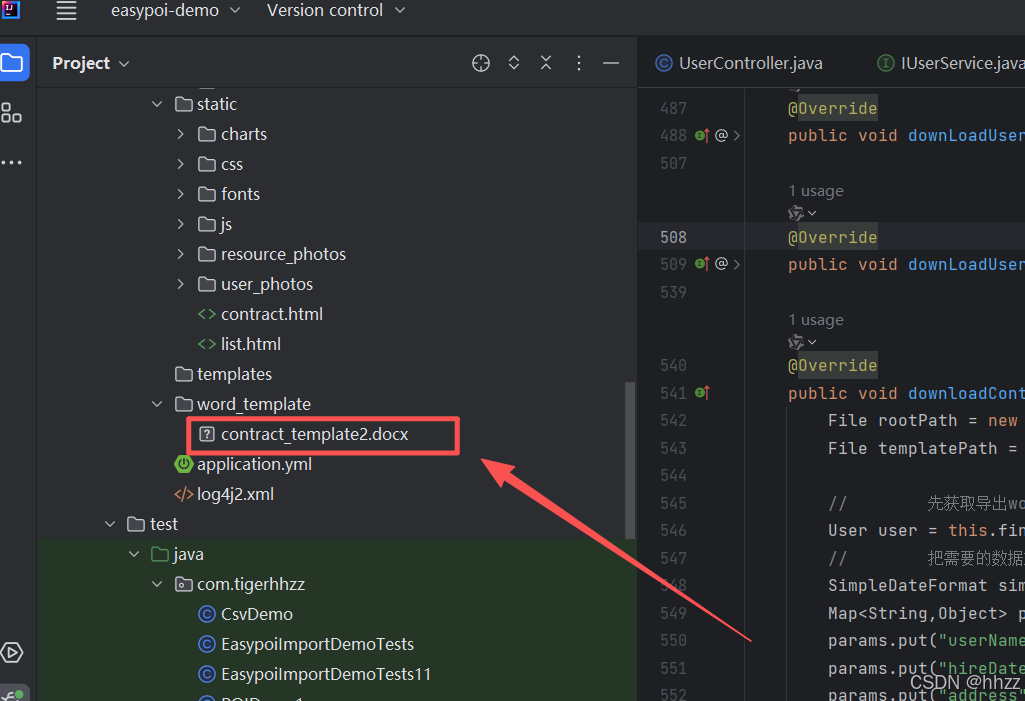Open the Structure tool window icon
1025x701 pixels.
(11, 112)
